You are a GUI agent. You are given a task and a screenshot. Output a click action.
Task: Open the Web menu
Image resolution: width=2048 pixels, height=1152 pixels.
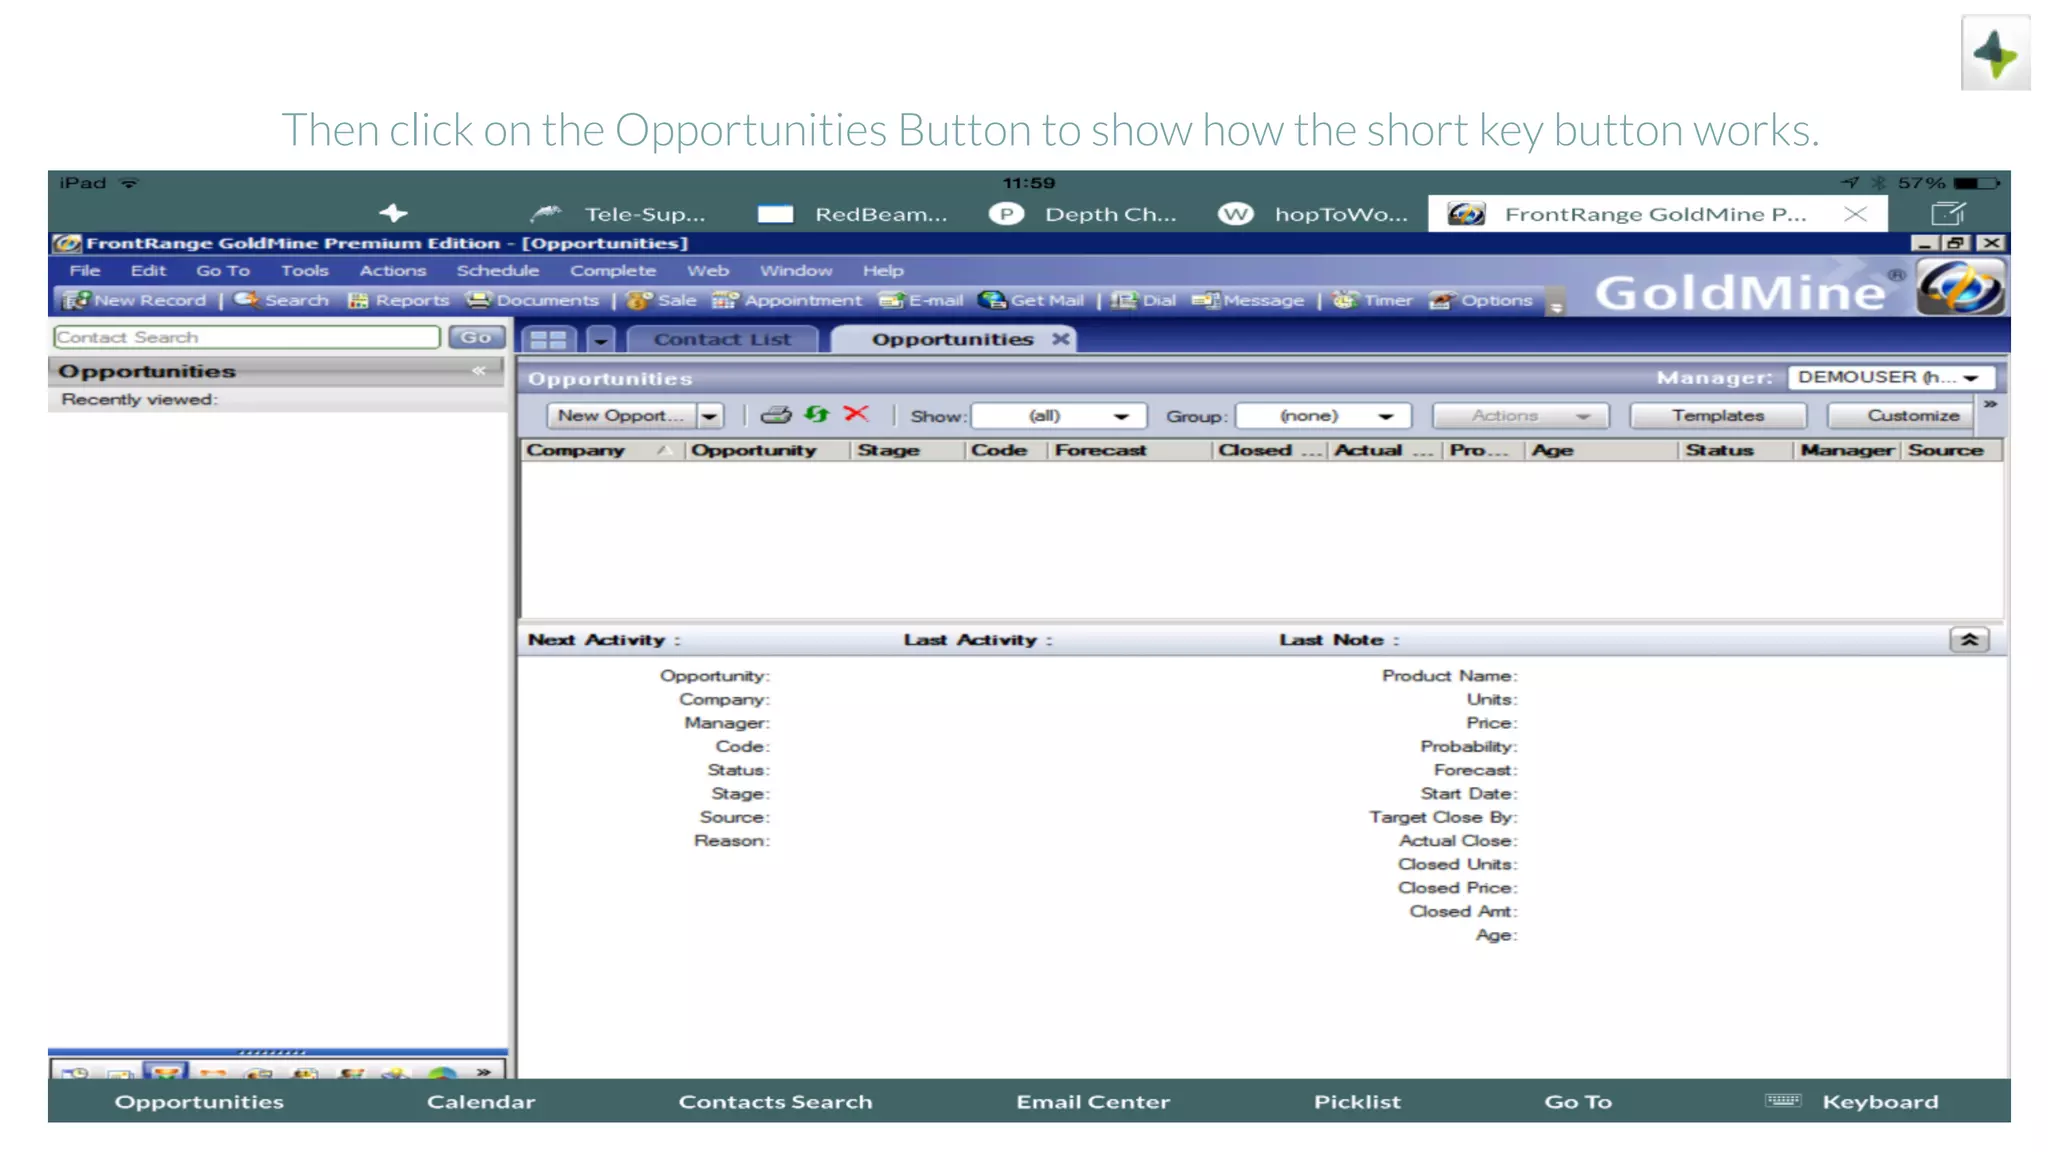coord(707,270)
